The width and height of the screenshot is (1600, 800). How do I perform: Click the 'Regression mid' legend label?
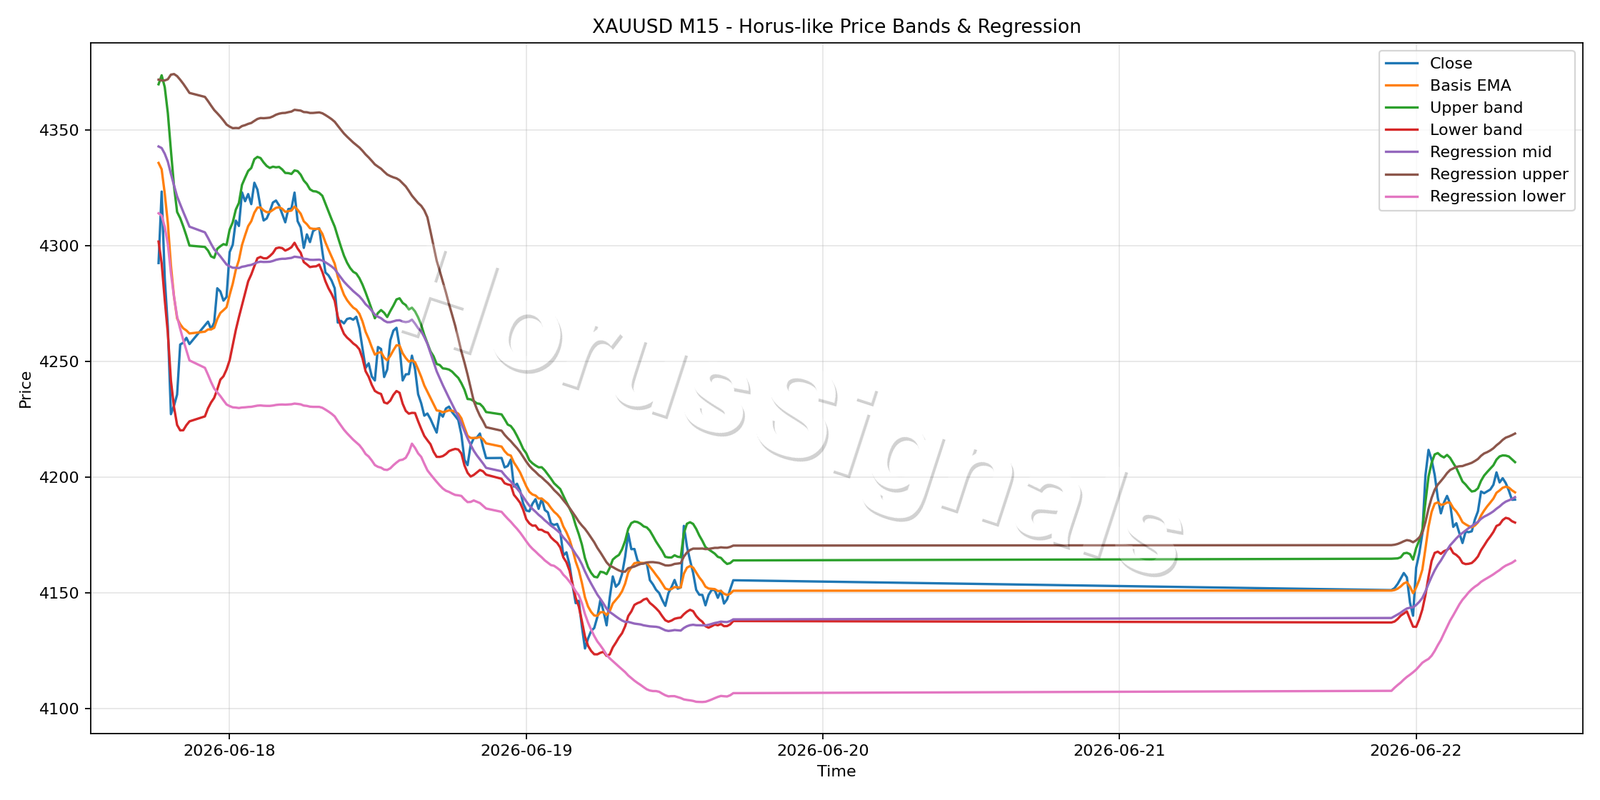click(1490, 152)
